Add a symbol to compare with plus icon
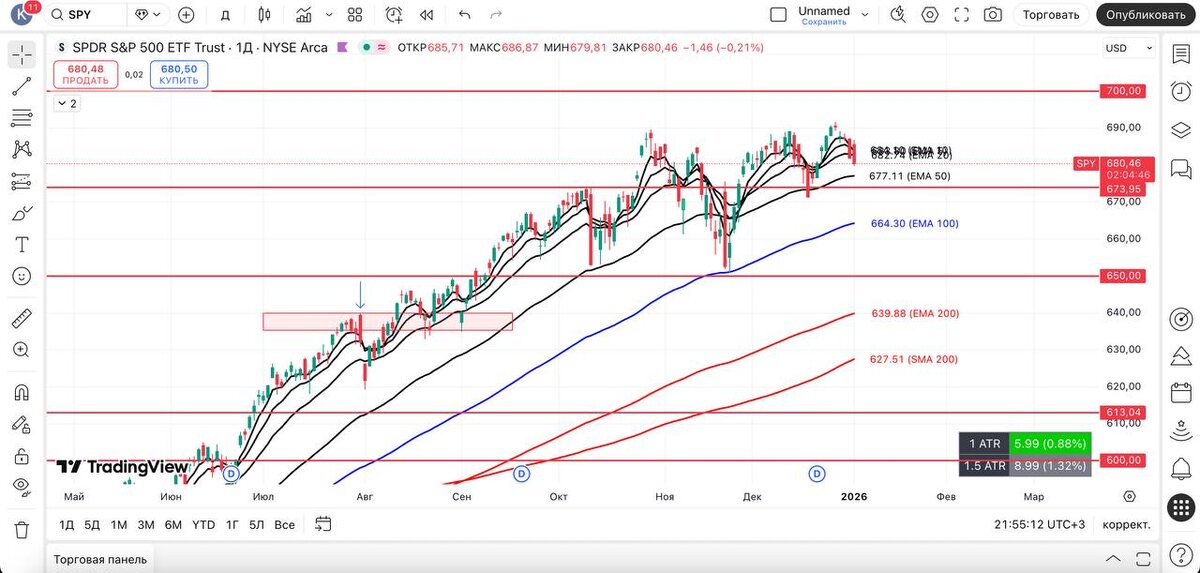1200x573 pixels. coord(186,15)
